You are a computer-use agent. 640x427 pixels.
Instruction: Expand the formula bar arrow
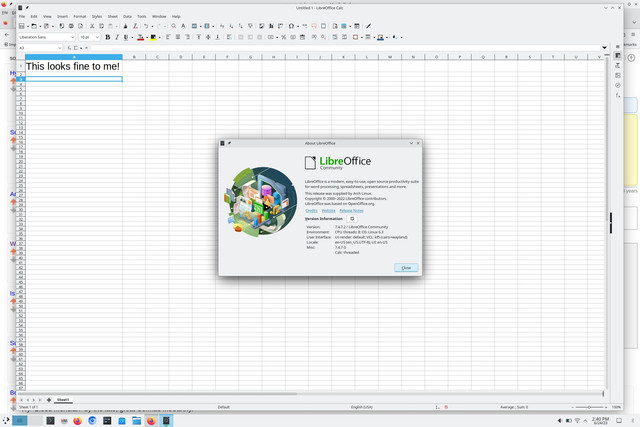click(604, 48)
